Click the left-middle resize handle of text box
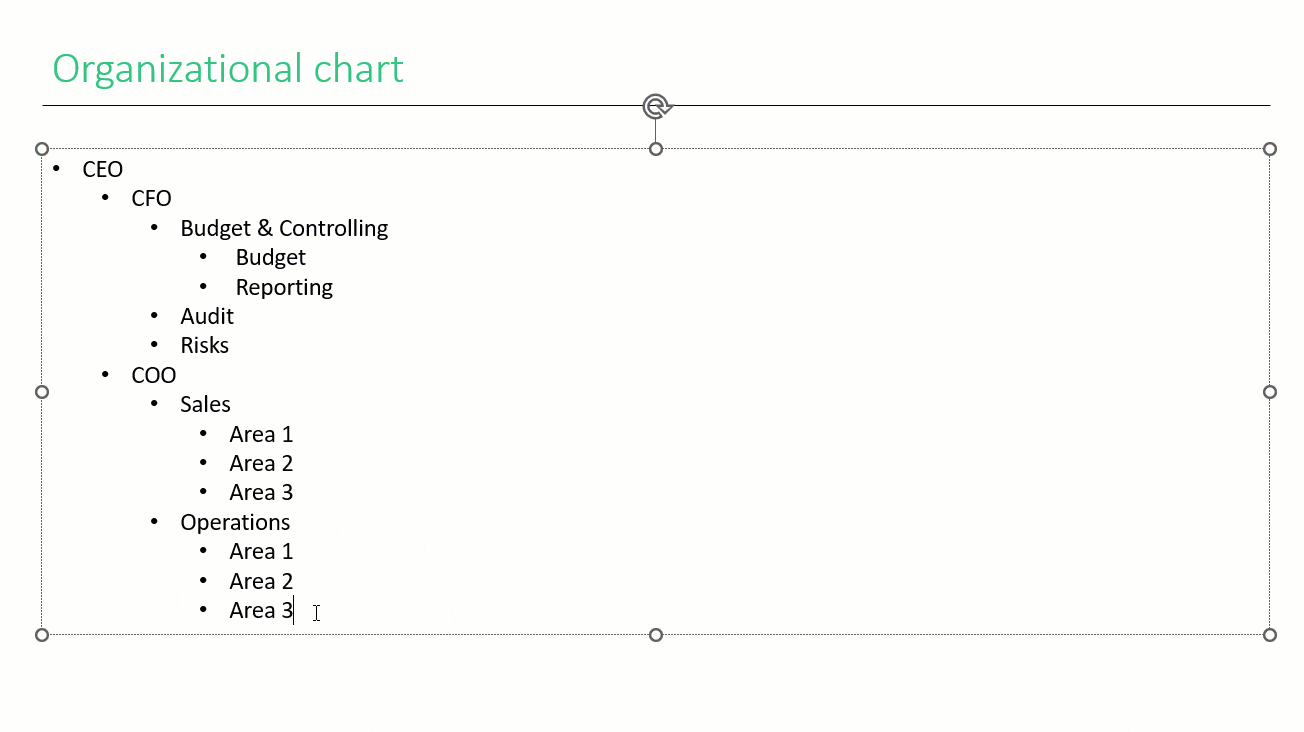The width and height of the screenshot is (1304, 732). point(42,392)
